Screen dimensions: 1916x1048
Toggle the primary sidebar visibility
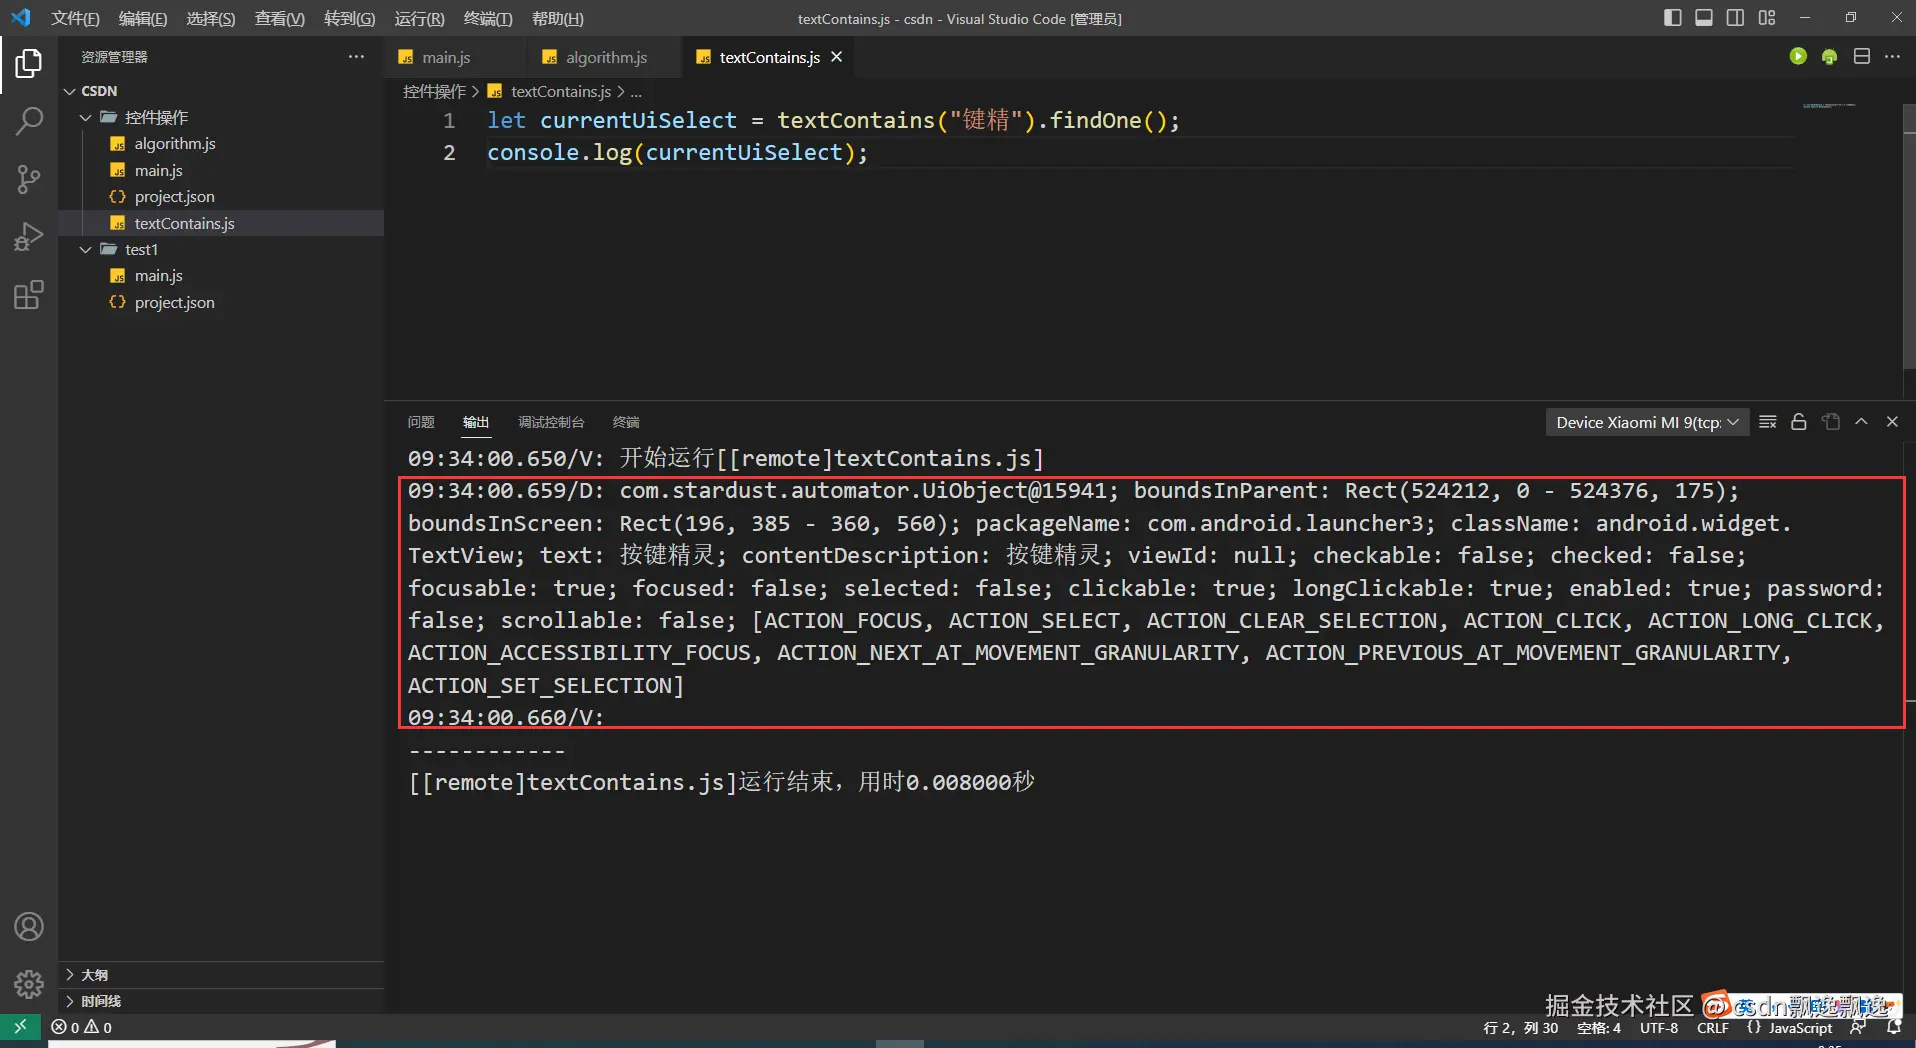(x=1672, y=18)
